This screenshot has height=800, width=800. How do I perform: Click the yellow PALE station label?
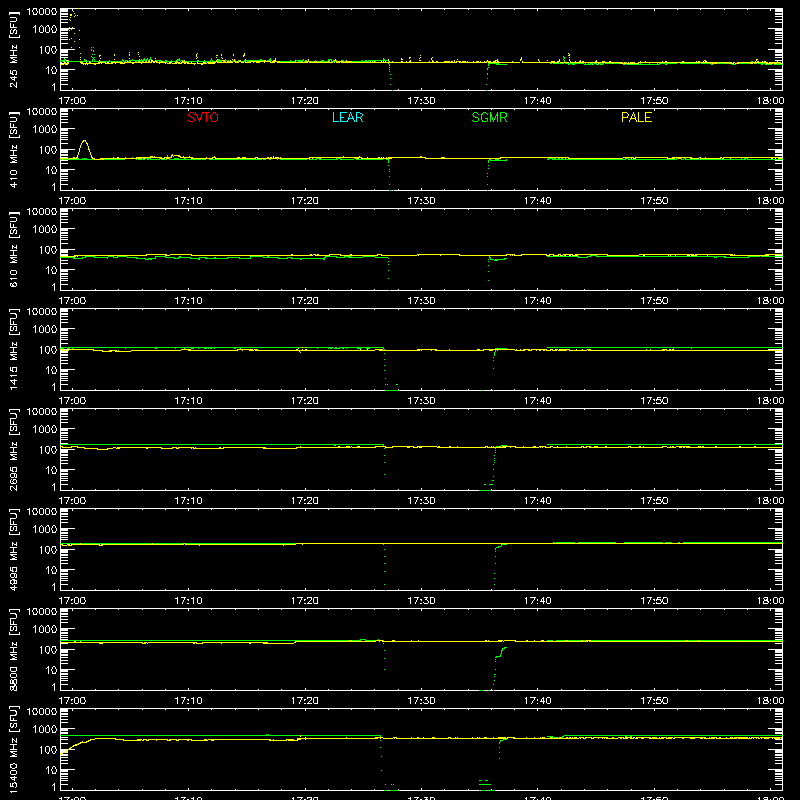point(636,117)
